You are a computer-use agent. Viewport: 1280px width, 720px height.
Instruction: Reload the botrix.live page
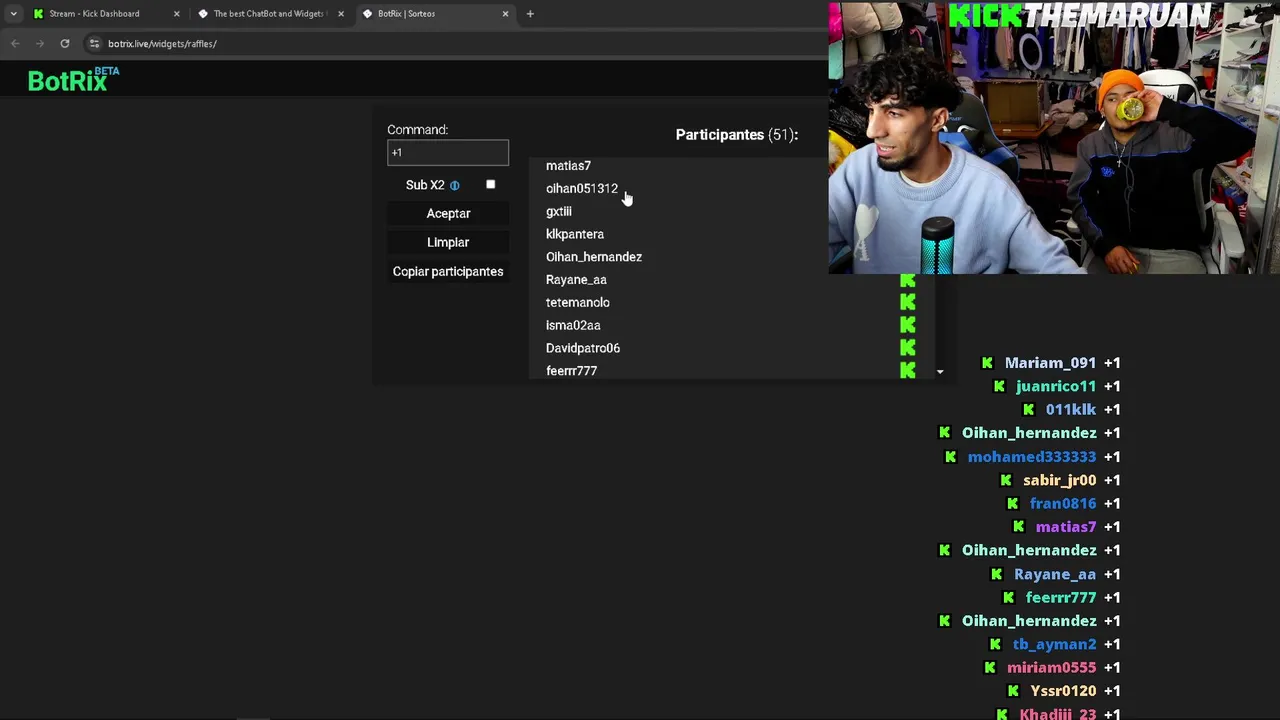click(65, 44)
